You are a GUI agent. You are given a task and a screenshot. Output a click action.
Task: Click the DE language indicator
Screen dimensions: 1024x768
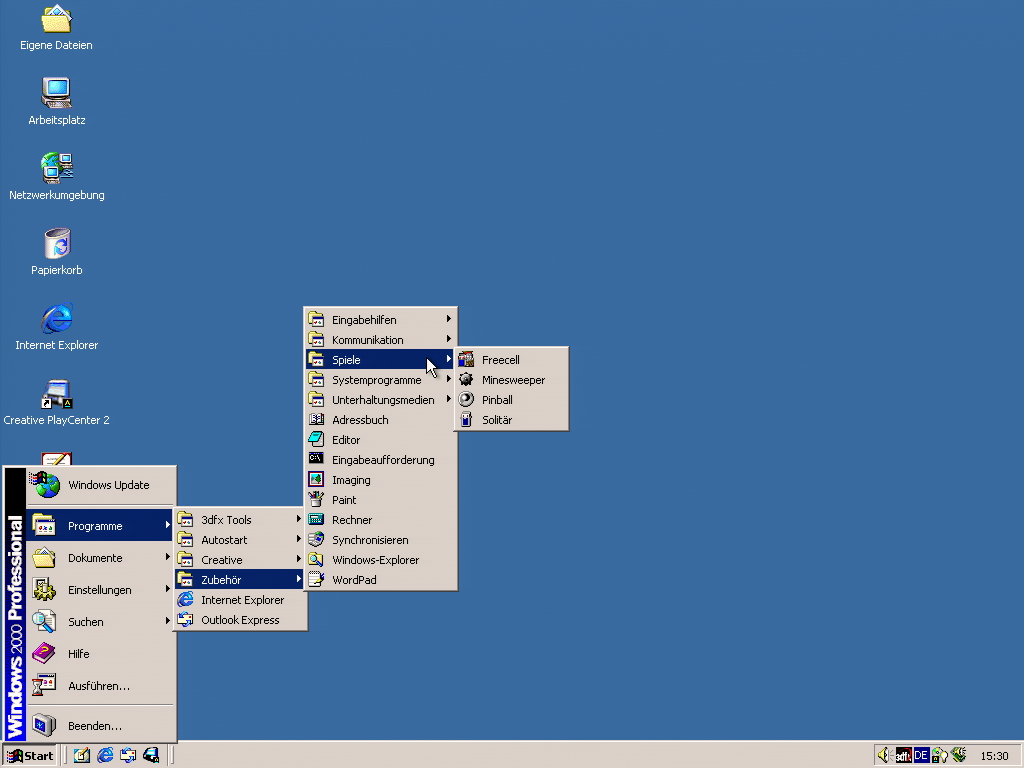point(921,756)
